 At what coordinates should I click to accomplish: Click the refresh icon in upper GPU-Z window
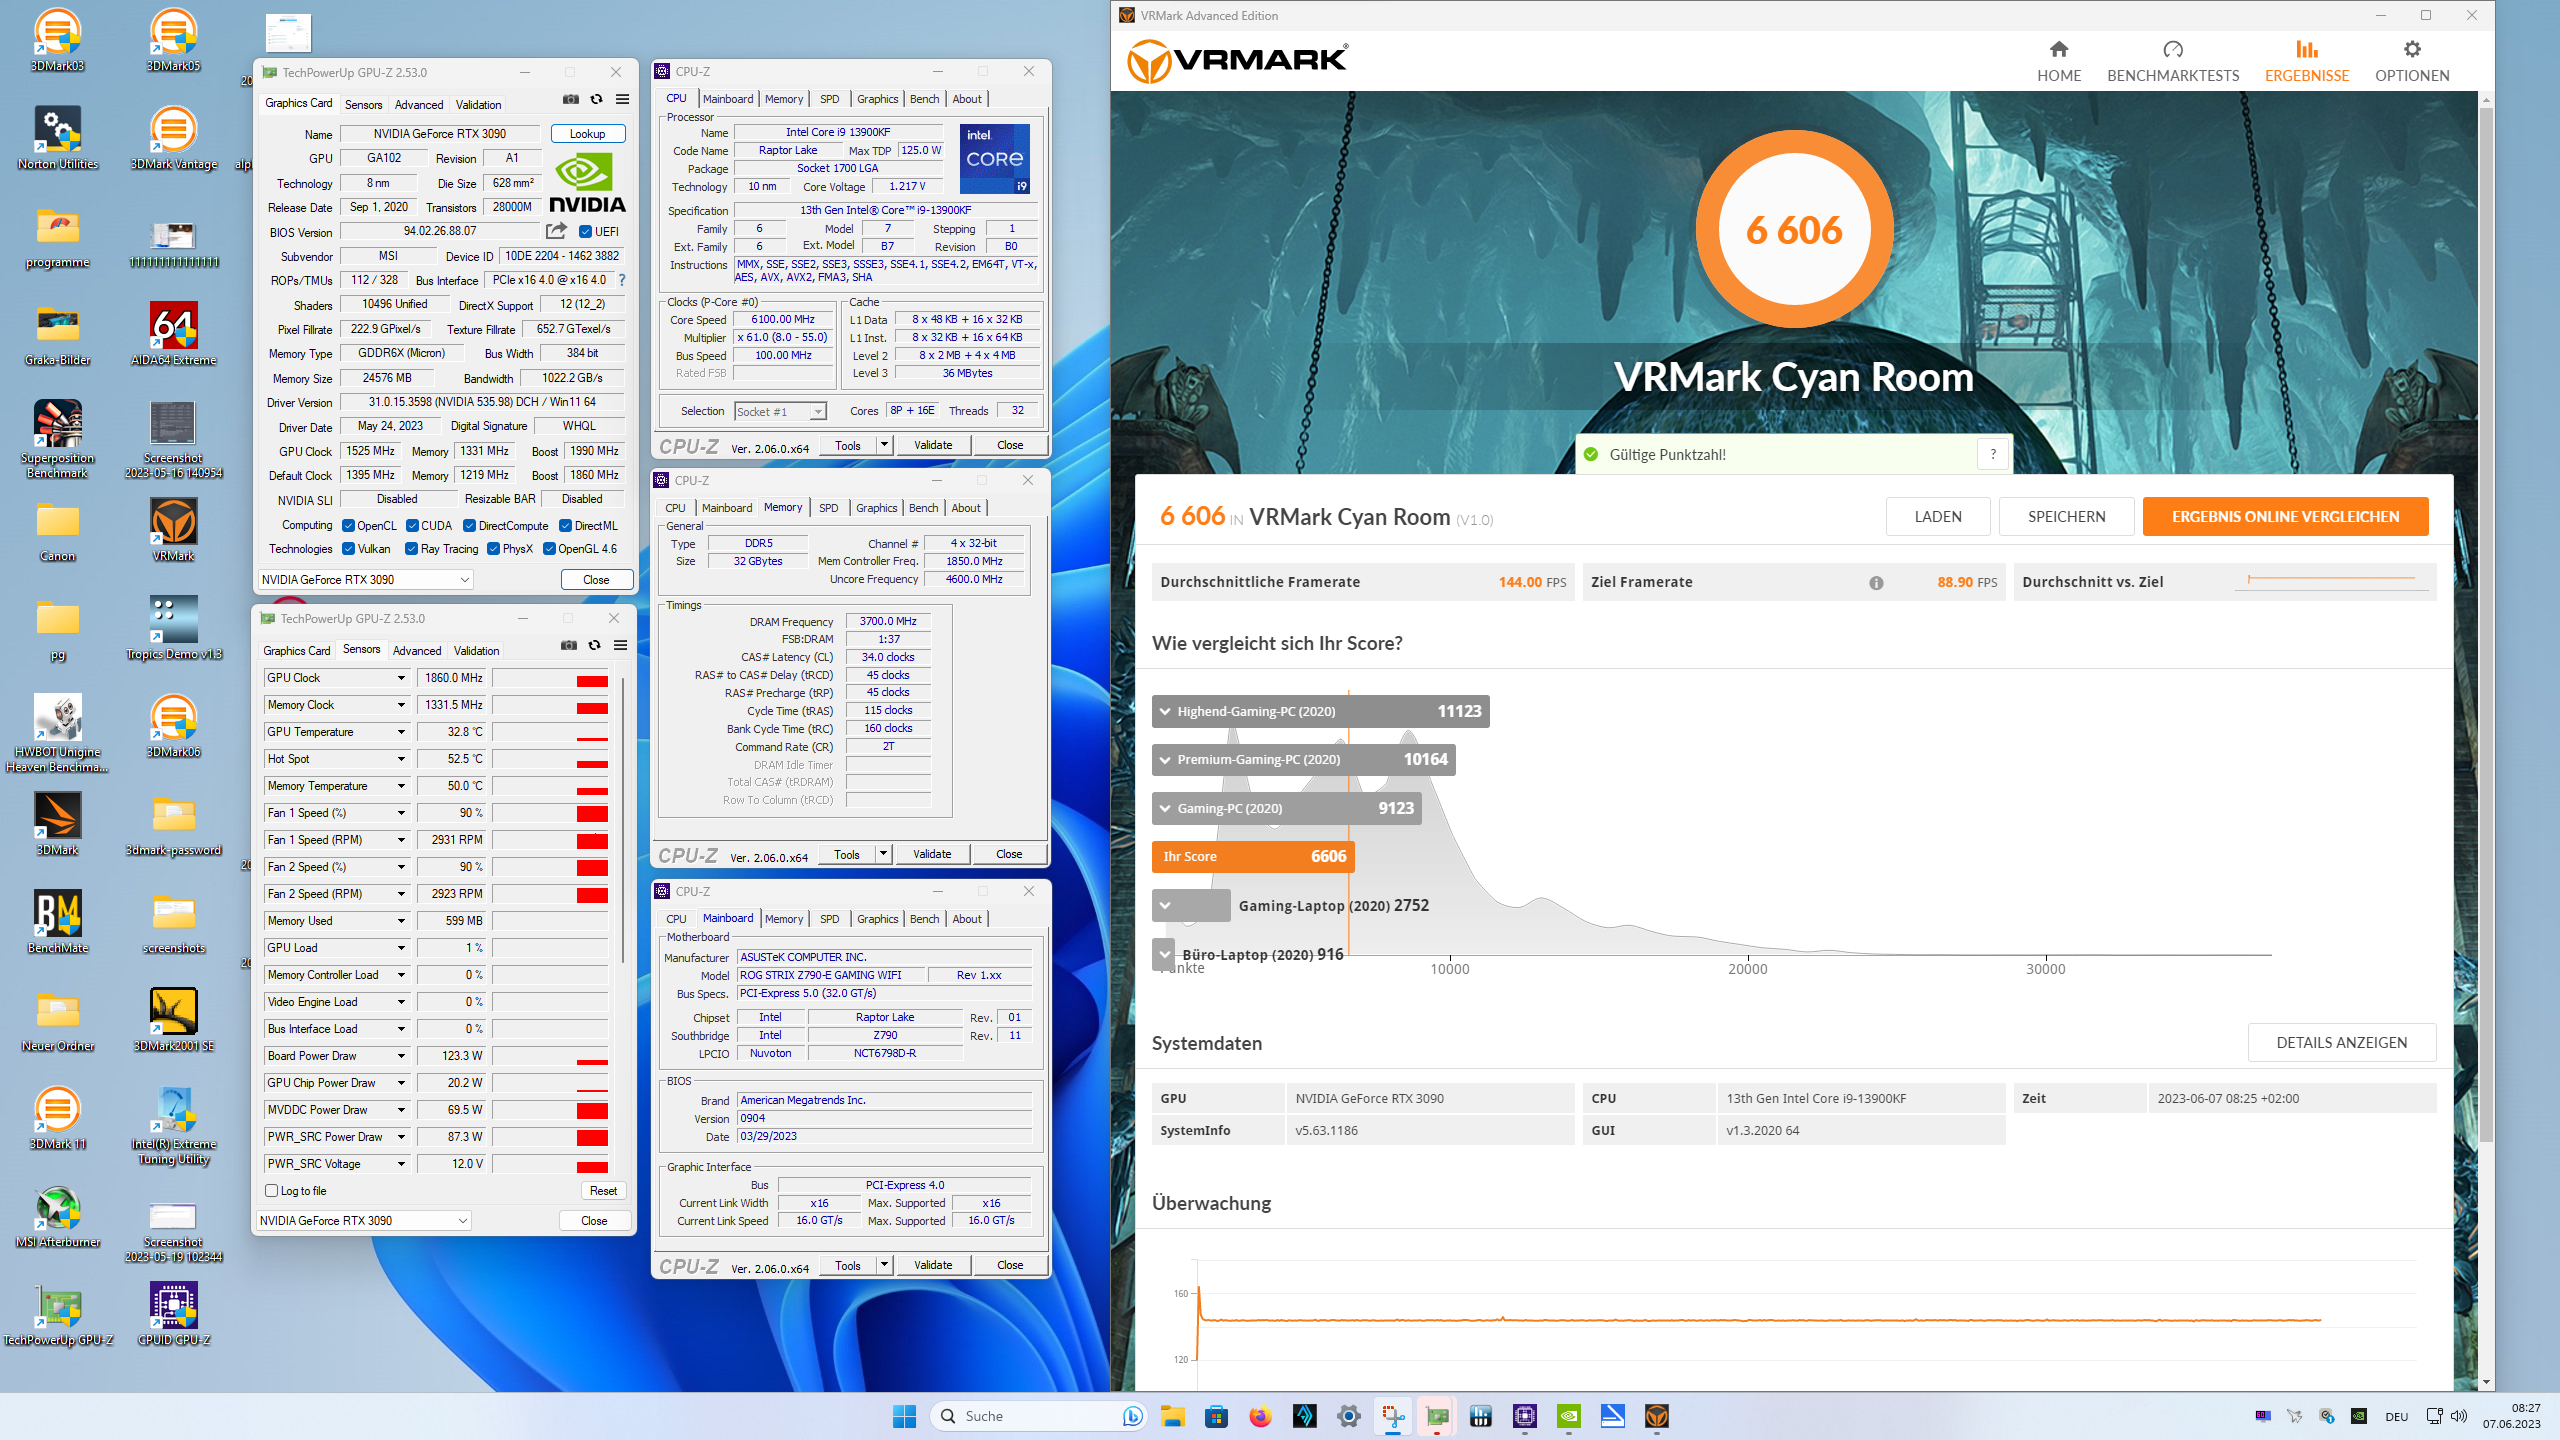tap(596, 99)
